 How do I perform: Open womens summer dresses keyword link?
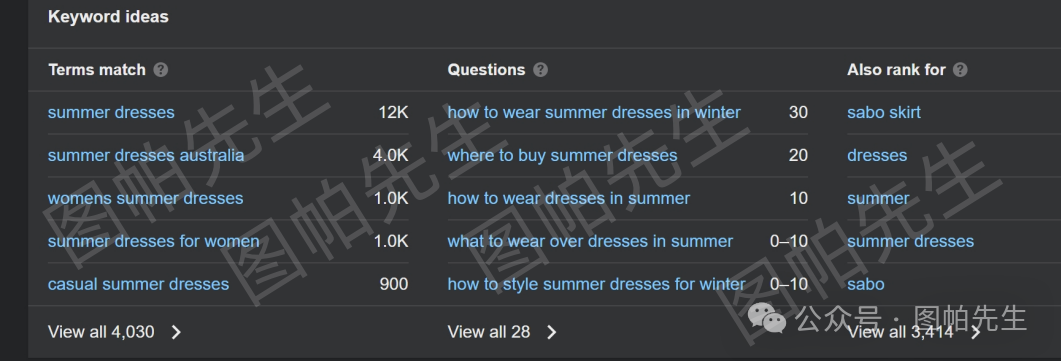point(145,198)
